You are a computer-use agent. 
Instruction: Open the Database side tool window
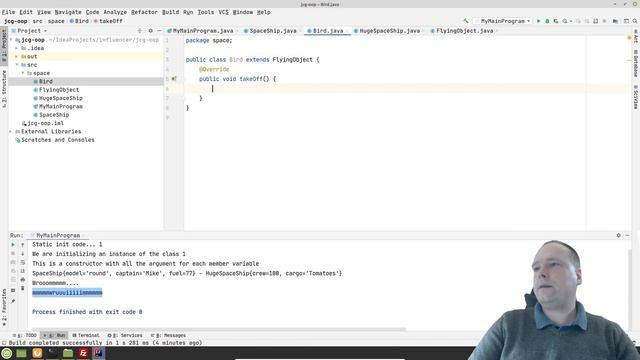[636, 63]
